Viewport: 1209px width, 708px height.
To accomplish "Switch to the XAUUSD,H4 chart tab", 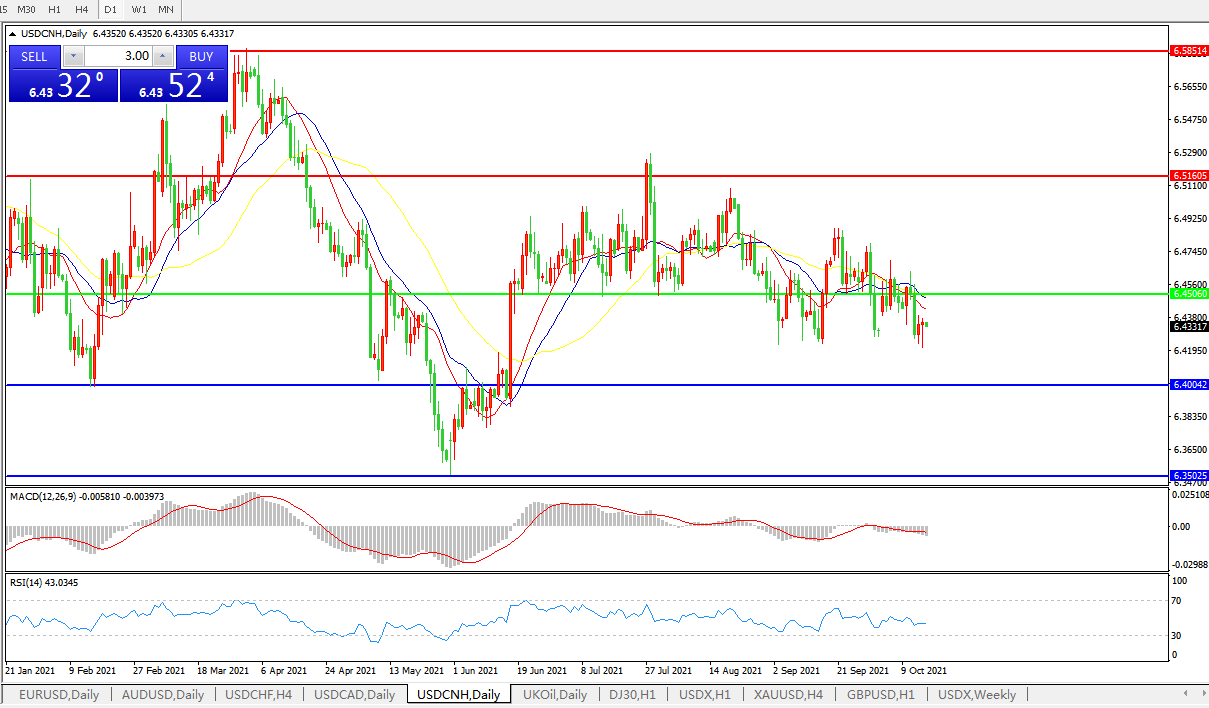I will [x=788, y=694].
